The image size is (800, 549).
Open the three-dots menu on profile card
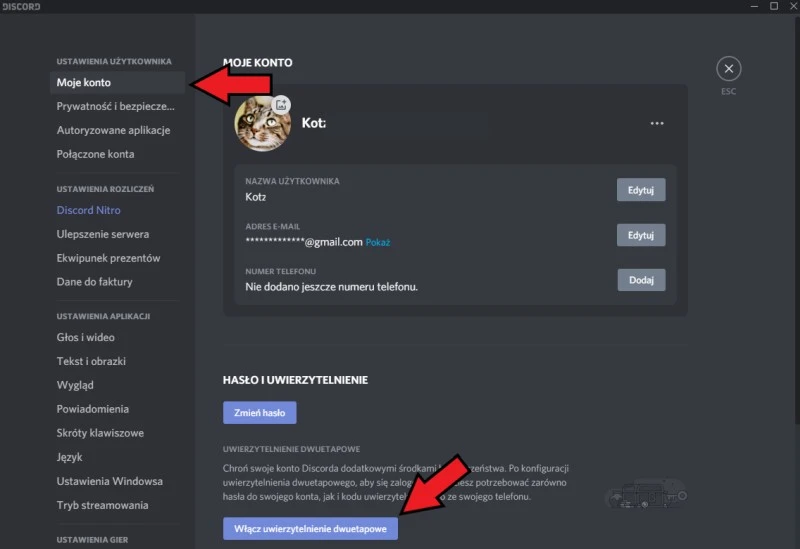click(x=657, y=123)
